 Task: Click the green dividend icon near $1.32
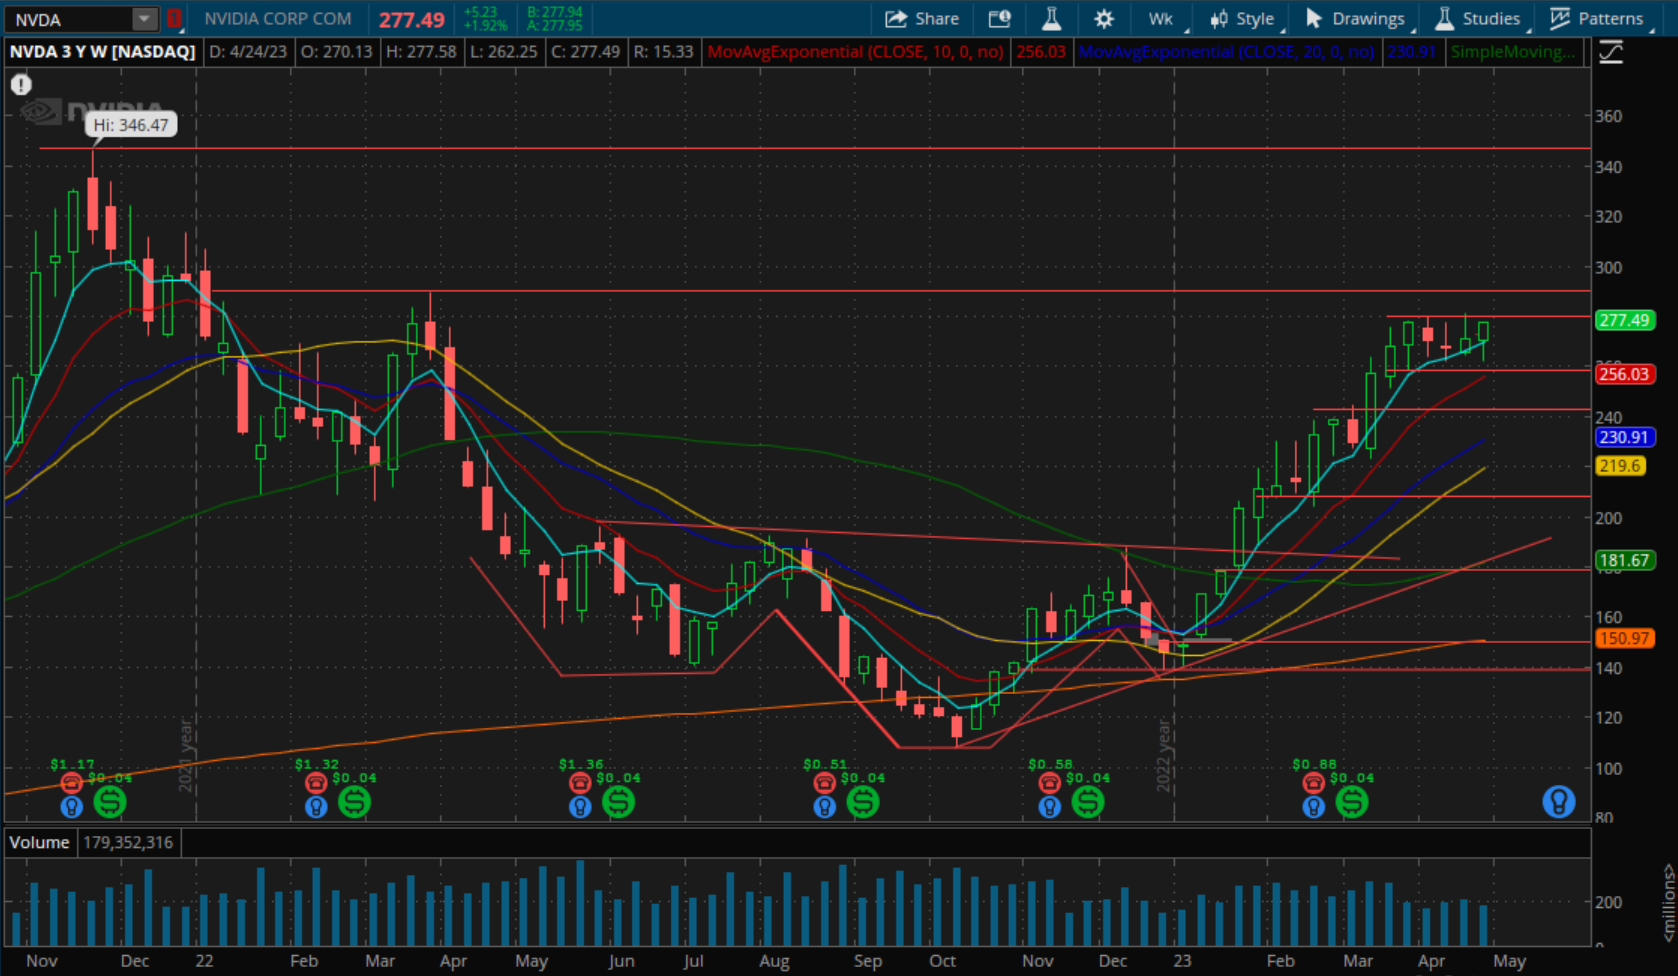pos(354,801)
